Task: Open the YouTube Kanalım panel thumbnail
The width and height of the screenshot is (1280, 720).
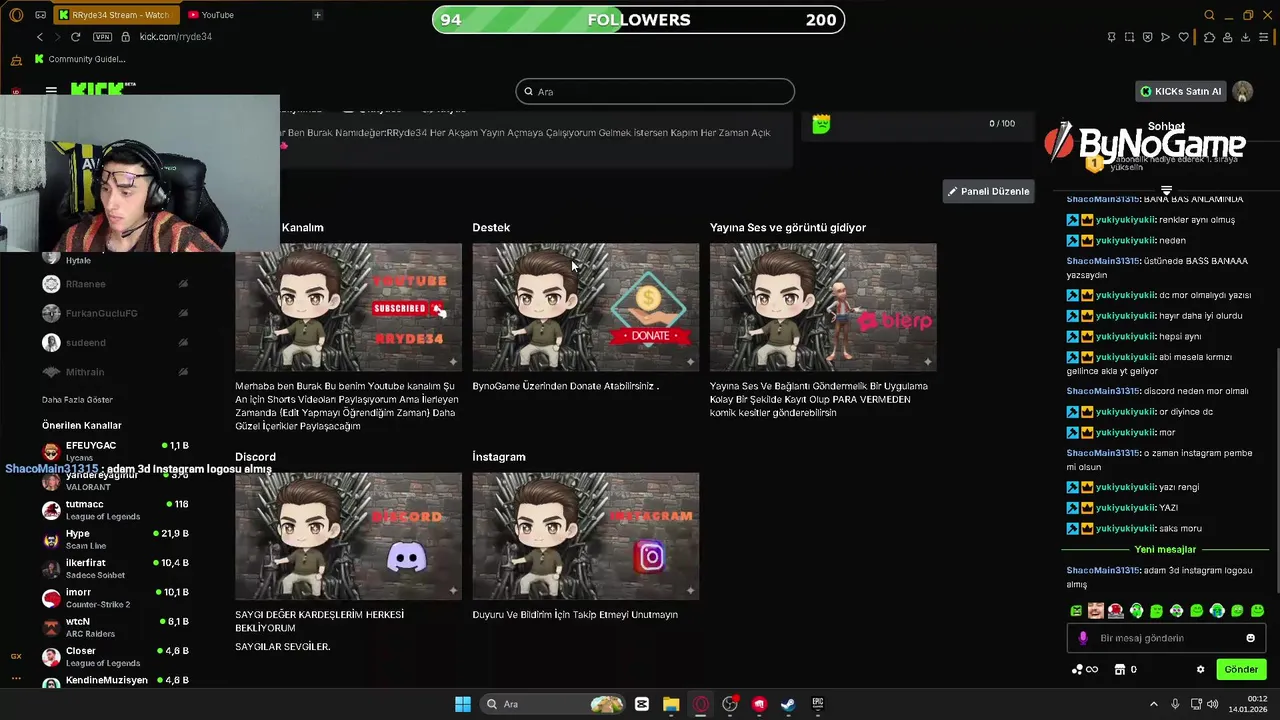Action: pos(348,307)
